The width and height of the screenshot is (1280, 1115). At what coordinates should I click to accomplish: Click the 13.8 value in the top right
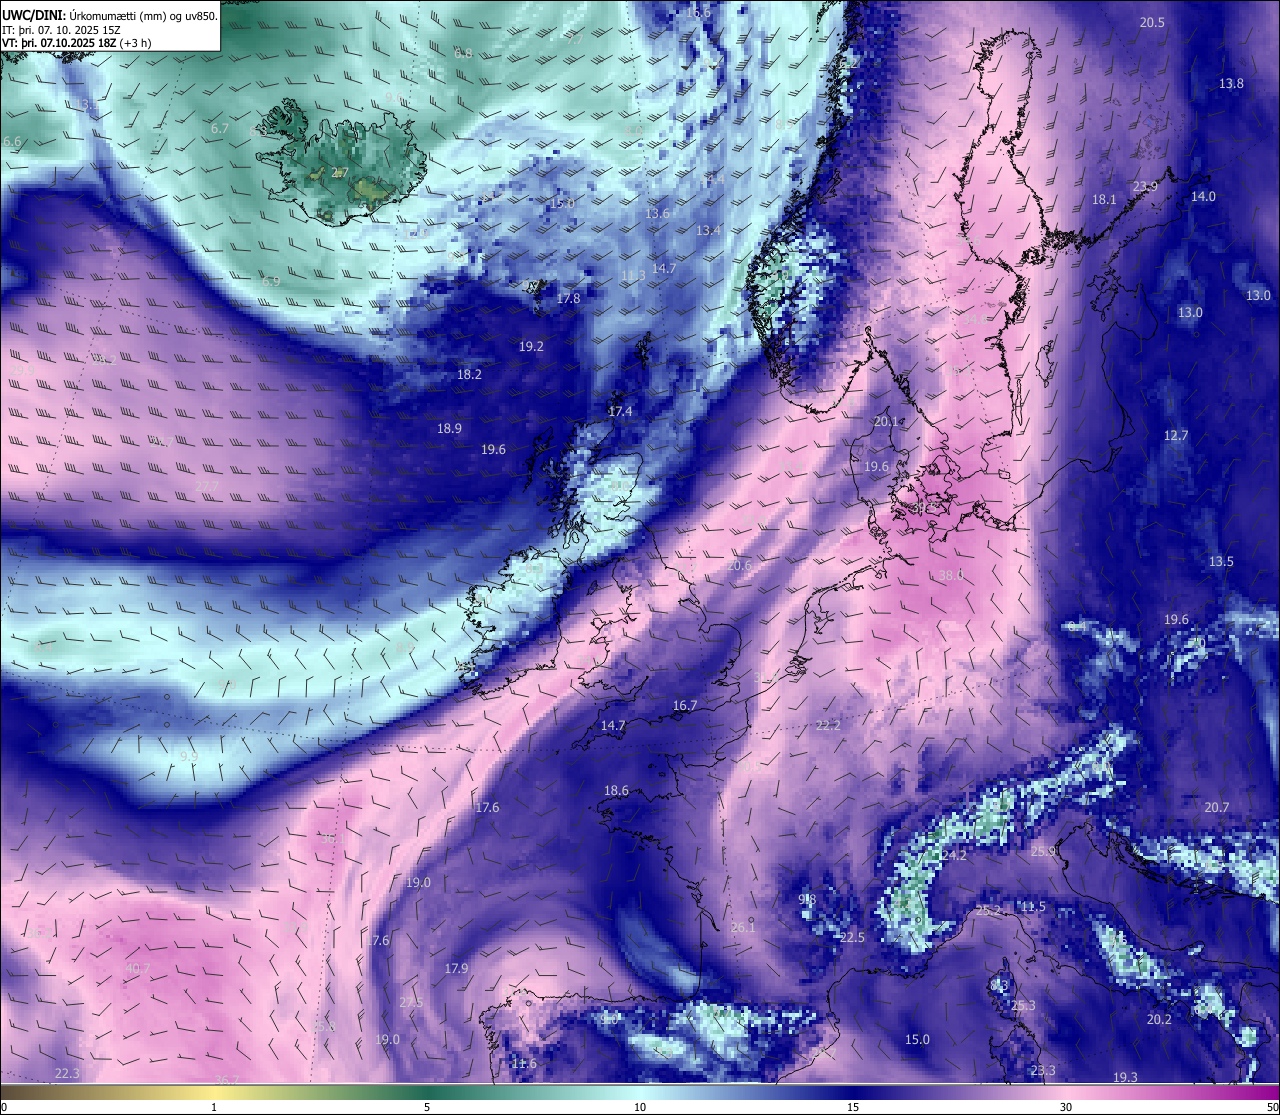[1231, 83]
